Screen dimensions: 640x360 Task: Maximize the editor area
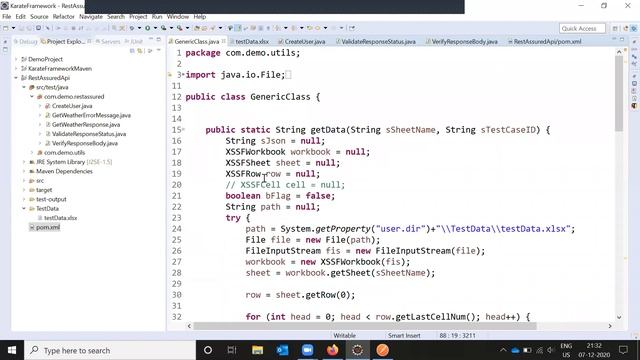(622, 39)
